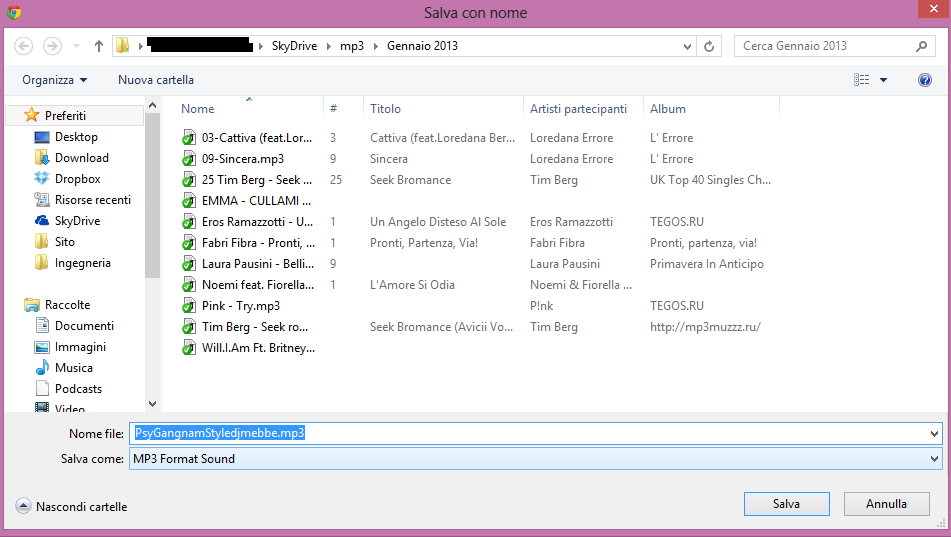The image size is (951, 537).
Task: Open Risorse recenti
Action: (92, 200)
